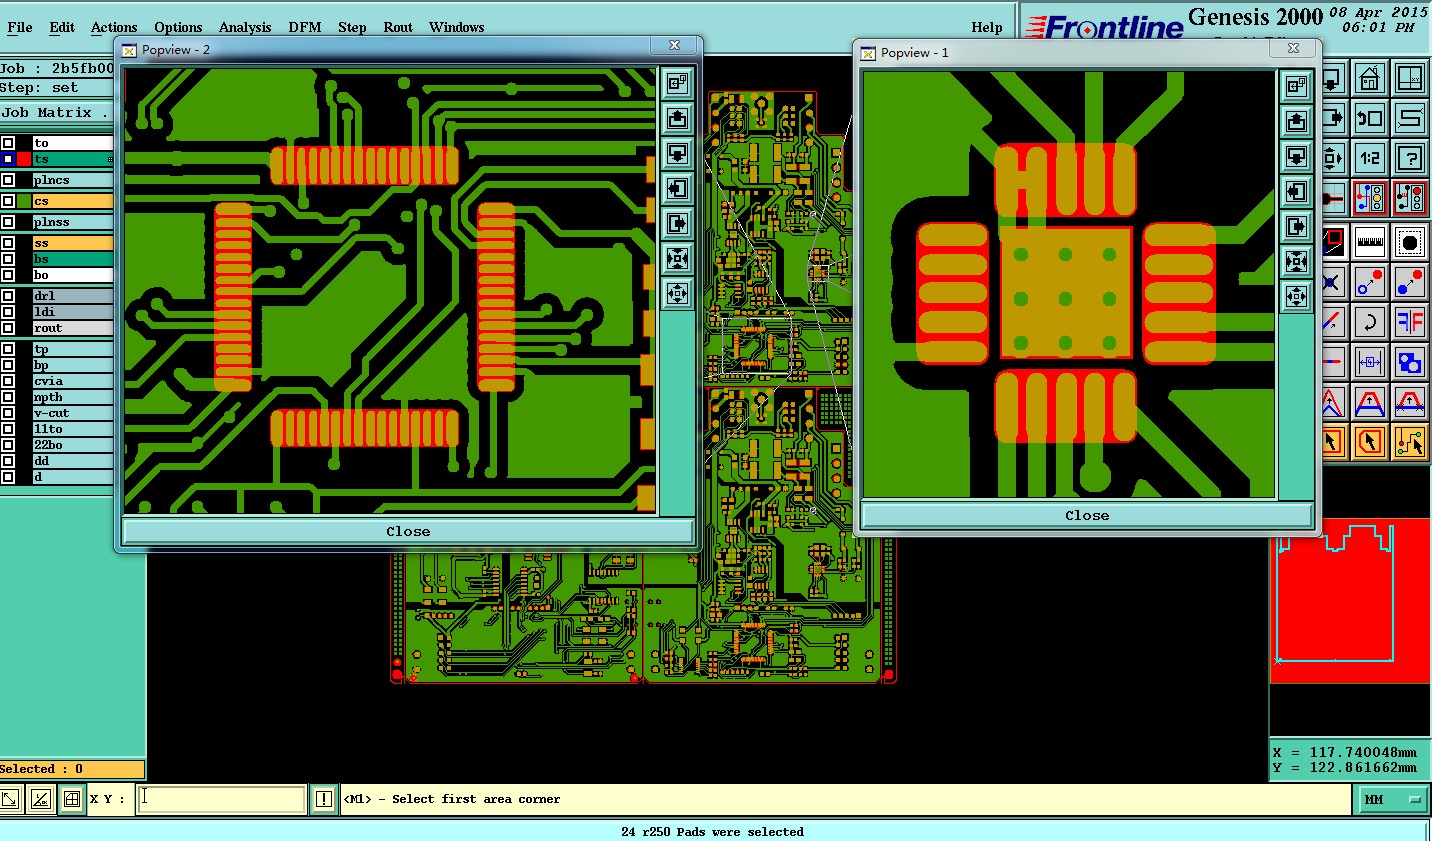Click the home view house icon
This screenshot has width=1432, height=841.
(x=1369, y=79)
